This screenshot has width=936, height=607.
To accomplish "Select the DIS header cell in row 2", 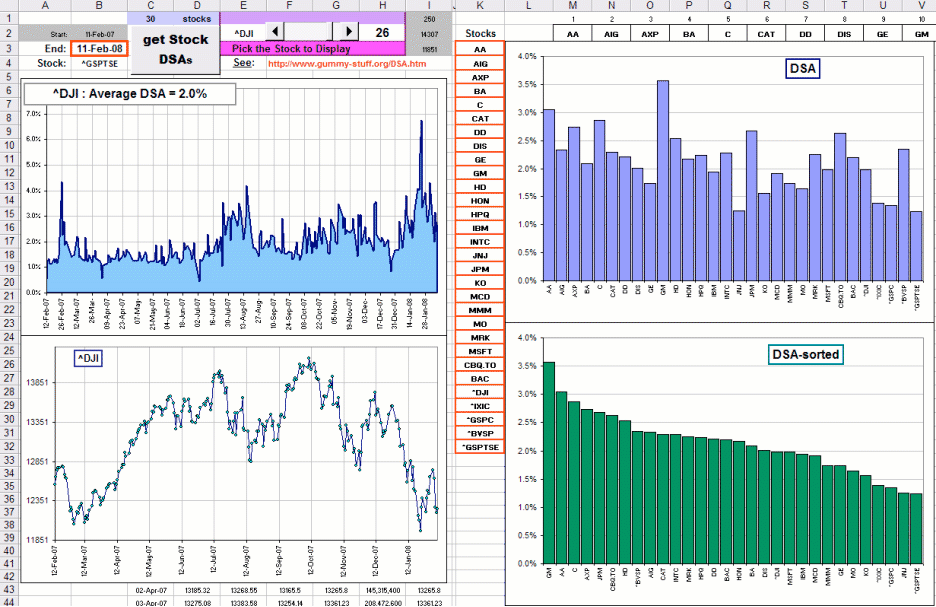I will [844, 34].
